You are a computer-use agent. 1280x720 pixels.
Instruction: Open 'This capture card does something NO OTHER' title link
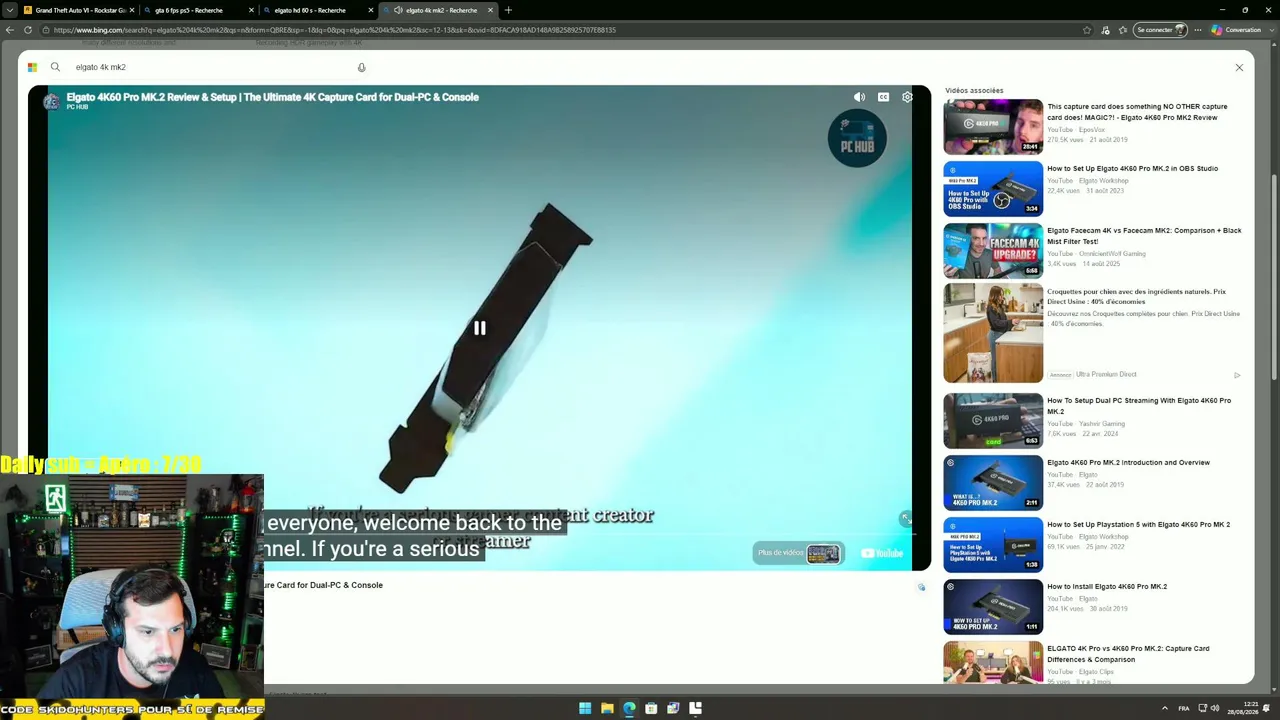pyautogui.click(x=1137, y=112)
